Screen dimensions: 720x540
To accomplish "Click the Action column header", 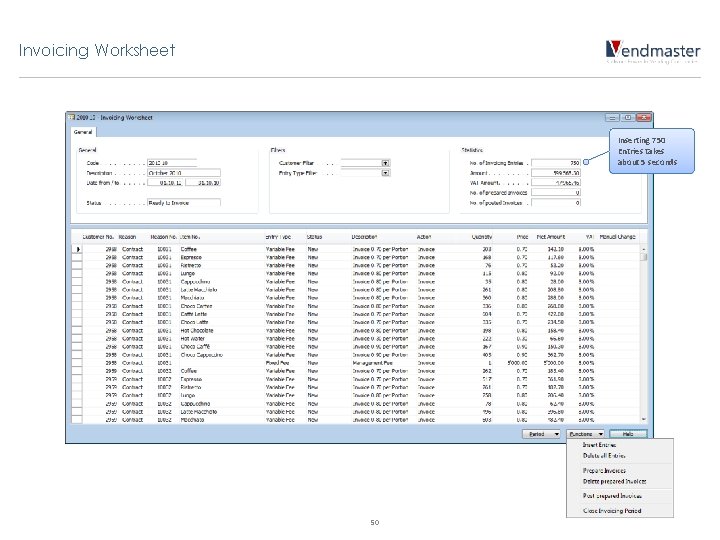I will point(424,237).
